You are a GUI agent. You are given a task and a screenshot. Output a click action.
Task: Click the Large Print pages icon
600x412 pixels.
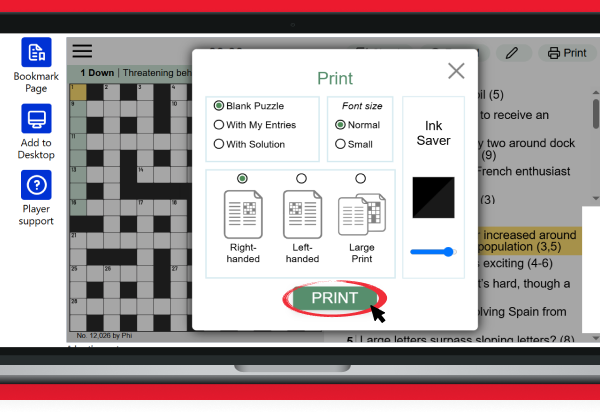(362, 214)
